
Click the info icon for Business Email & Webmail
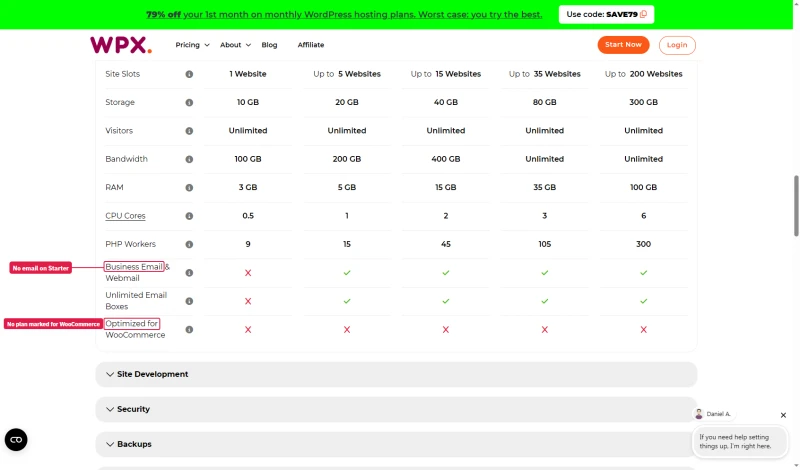pos(189,273)
